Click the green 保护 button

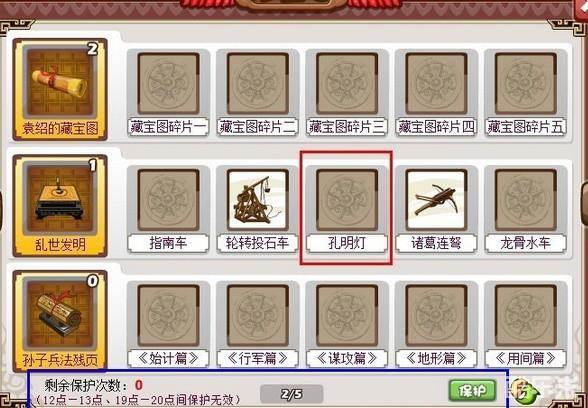click(x=472, y=391)
